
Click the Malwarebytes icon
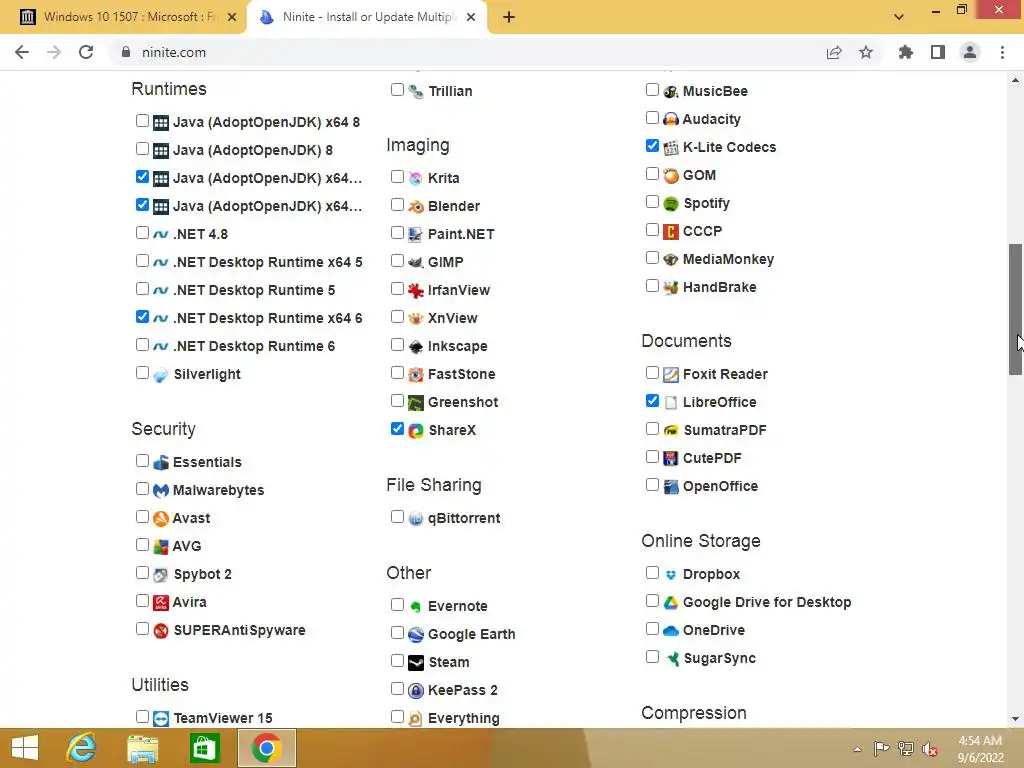161,490
